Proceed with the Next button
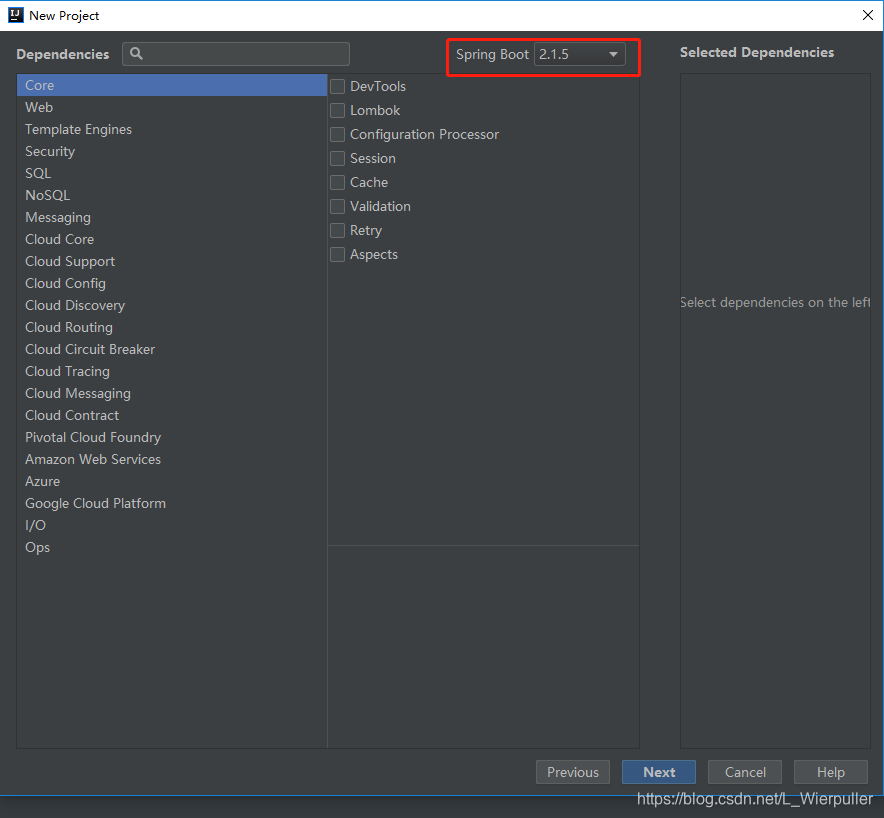 (658, 772)
